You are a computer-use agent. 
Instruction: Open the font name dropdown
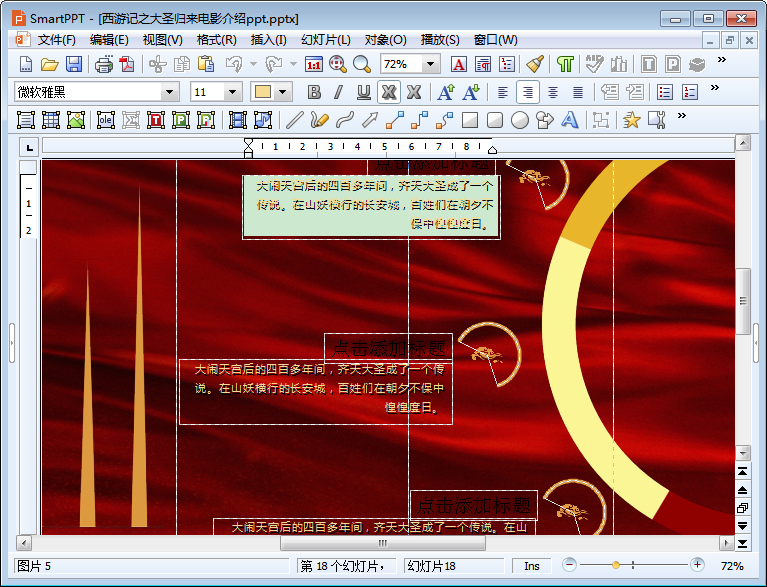(x=169, y=92)
